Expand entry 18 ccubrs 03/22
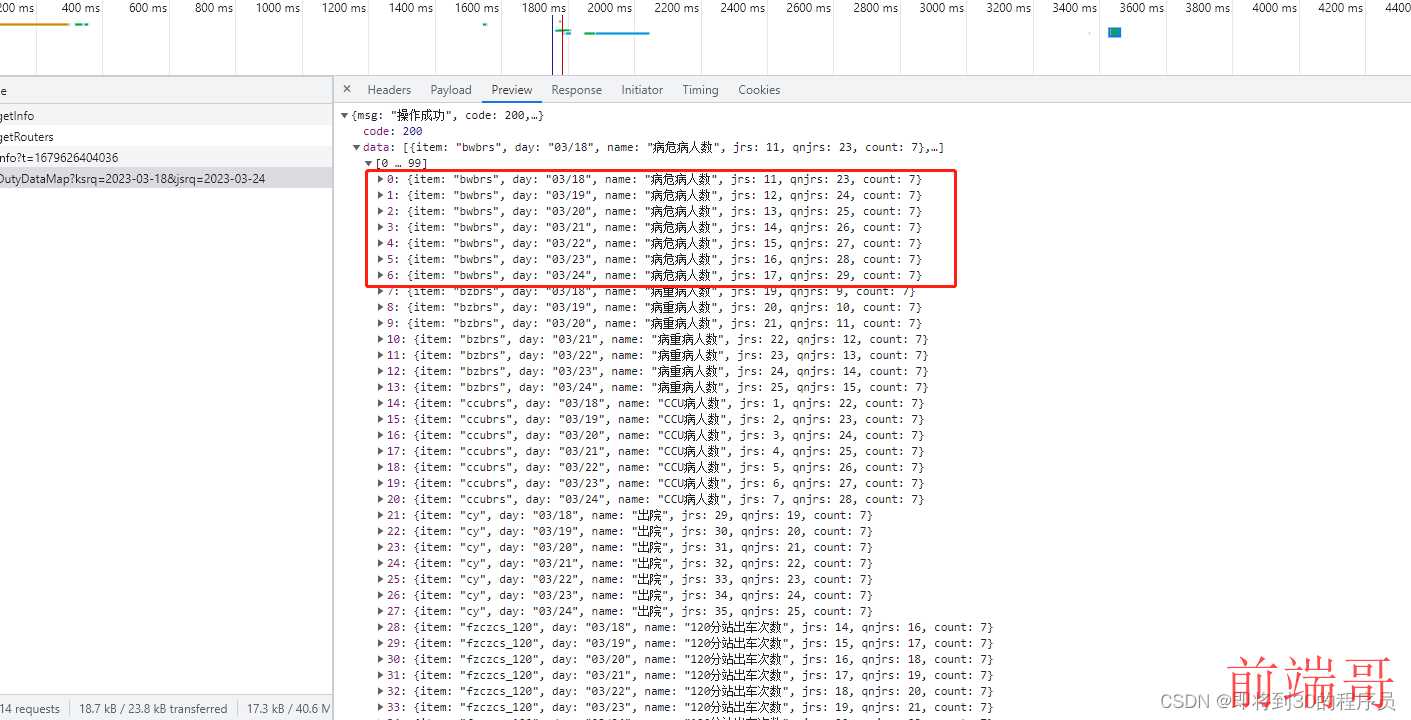Screen dimensions: 1411x720 tap(380, 467)
